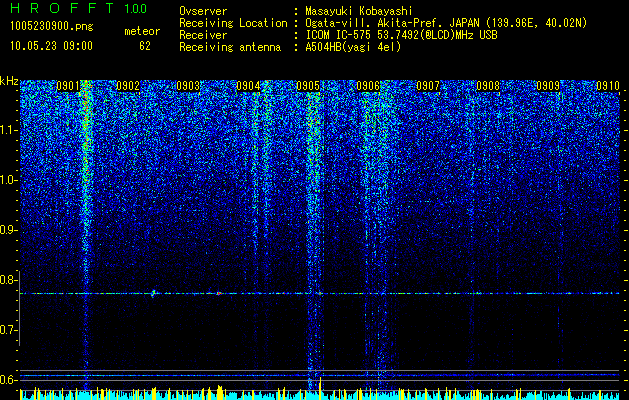Image resolution: width=629 pixels, height=400 pixels.
Task: Click the 0910 time marker
Action: [608, 86]
